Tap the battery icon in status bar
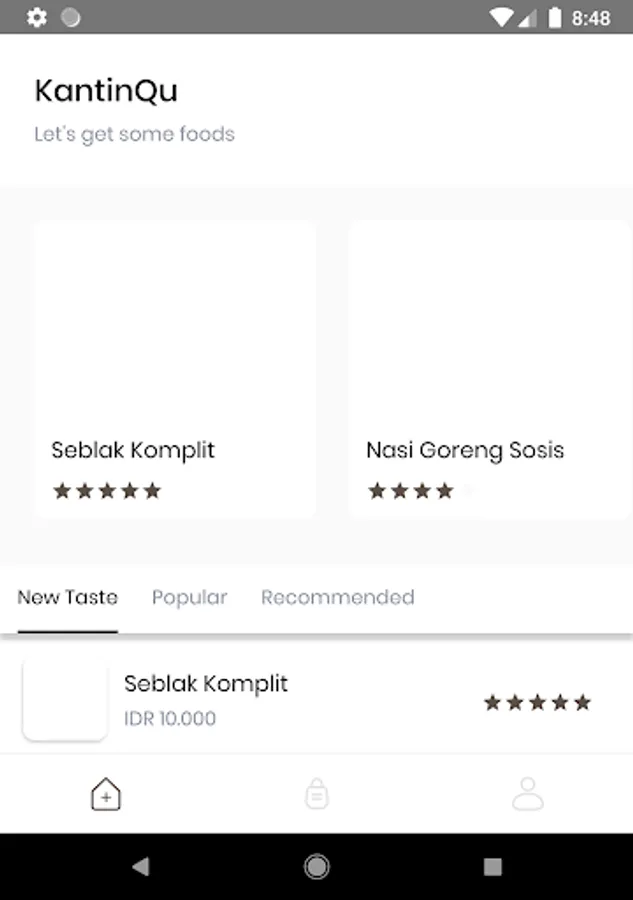Viewport: 633px width, 900px height. tap(554, 17)
